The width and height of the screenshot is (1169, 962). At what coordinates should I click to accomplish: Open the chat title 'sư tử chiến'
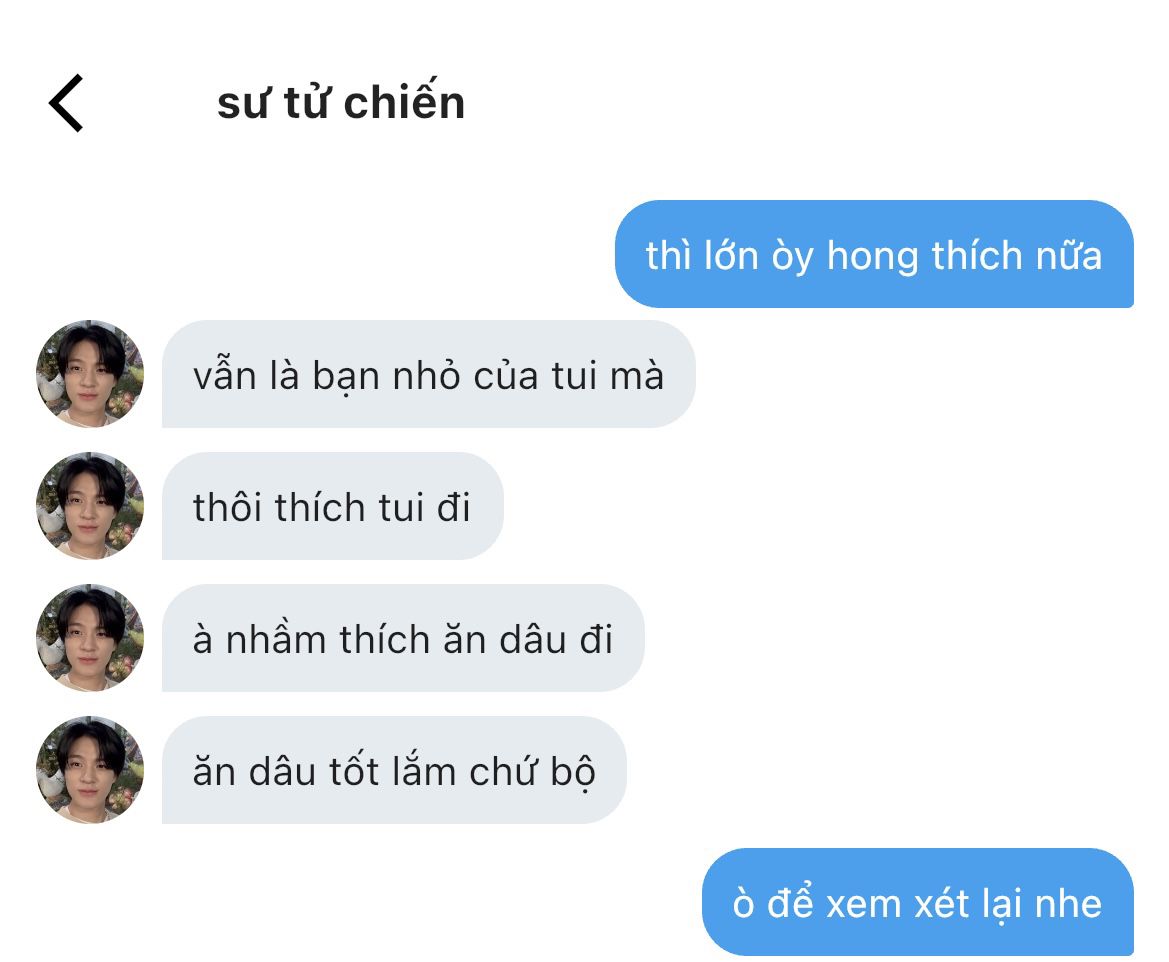pyautogui.click(x=341, y=102)
